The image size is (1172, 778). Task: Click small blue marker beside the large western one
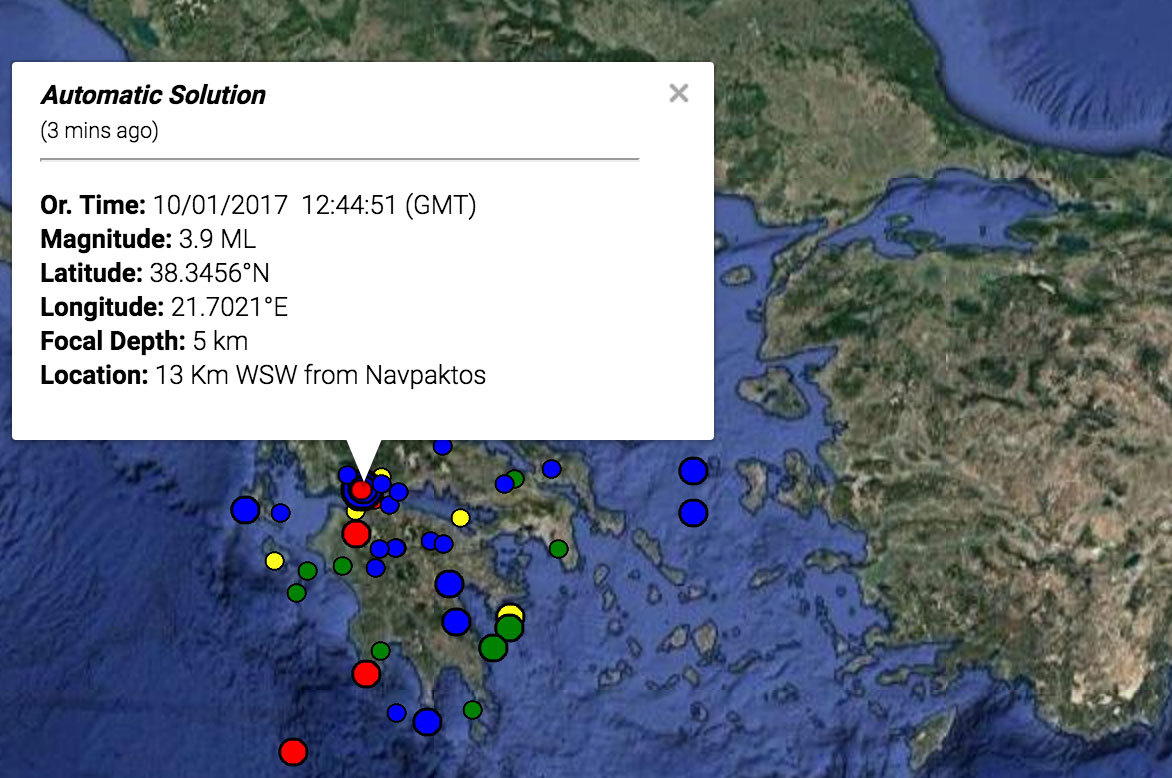point(280,513)
